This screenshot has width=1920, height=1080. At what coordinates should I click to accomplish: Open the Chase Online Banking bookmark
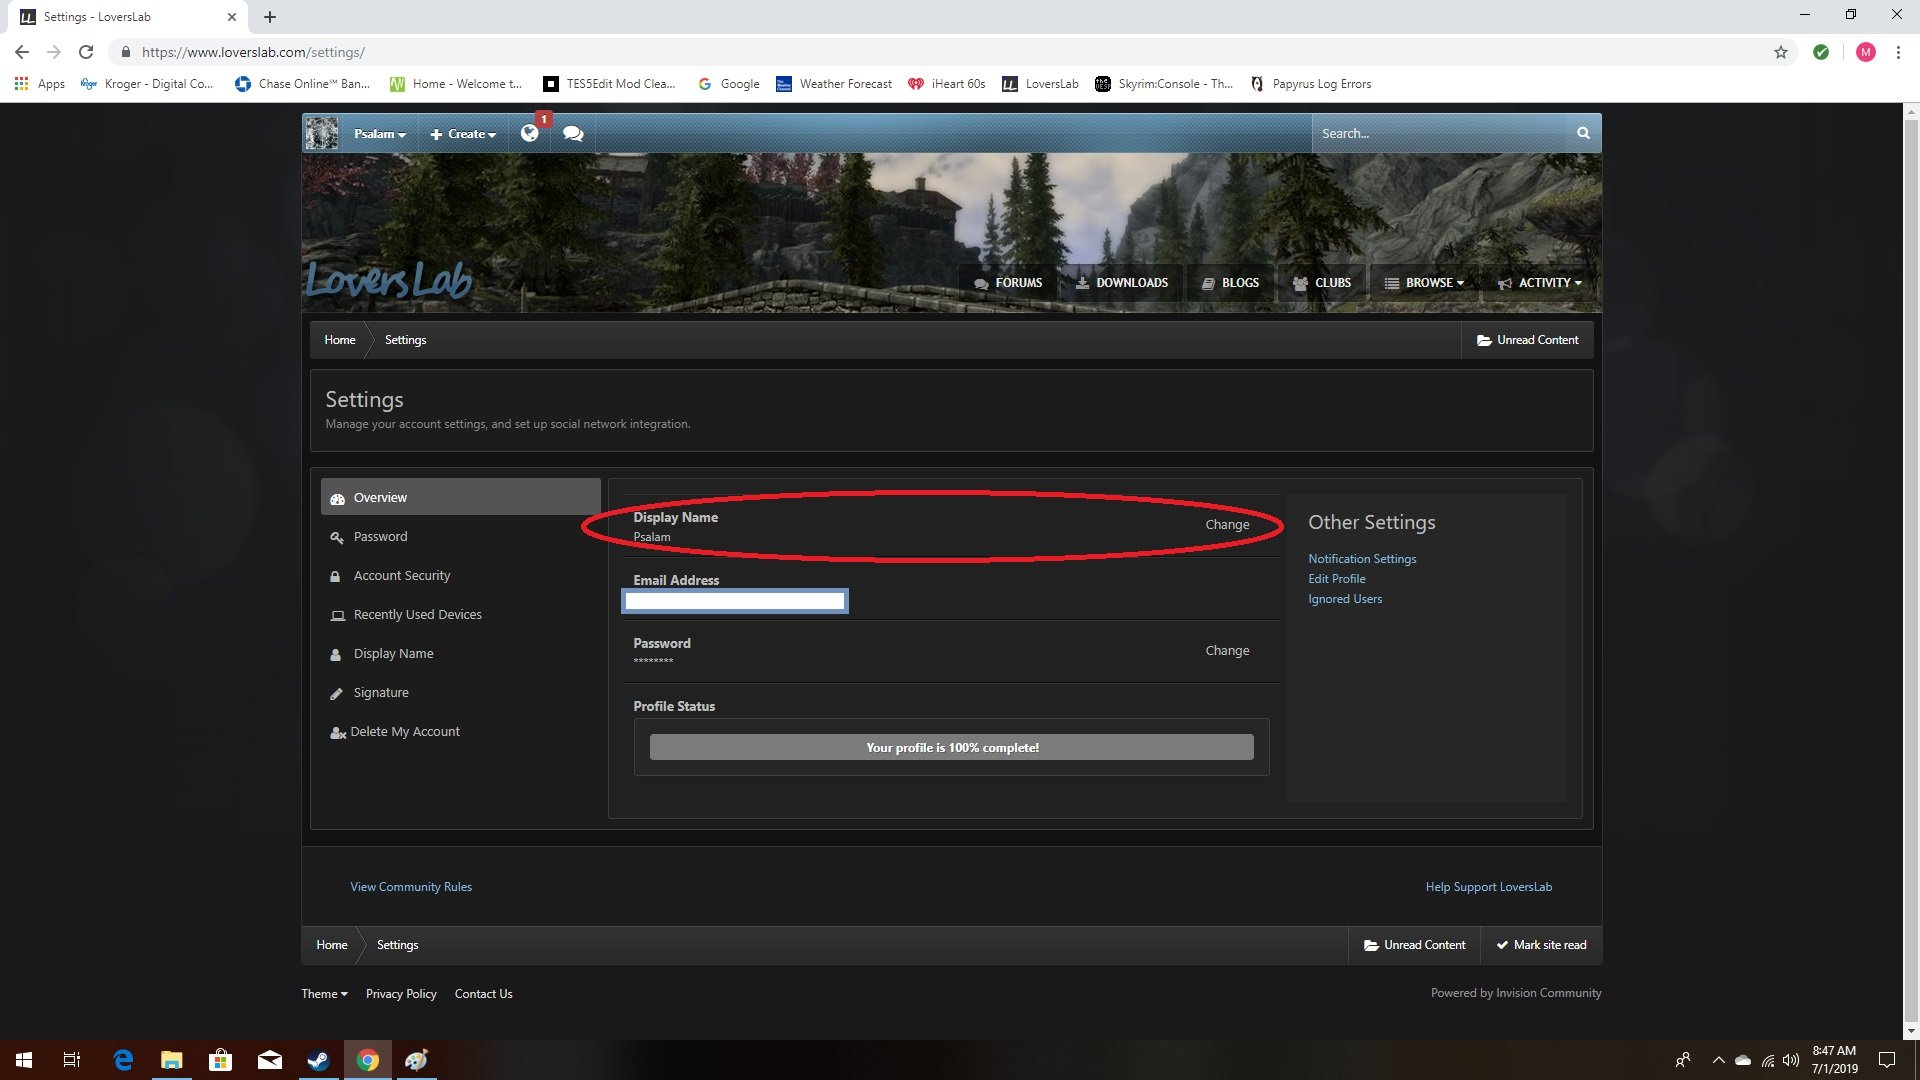coord(302,84)
